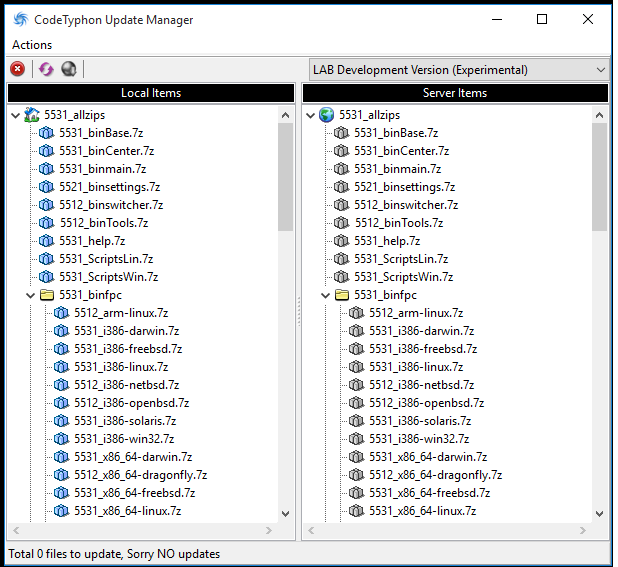Select server 5531_i386-linux.7z row

click(416, 367)
